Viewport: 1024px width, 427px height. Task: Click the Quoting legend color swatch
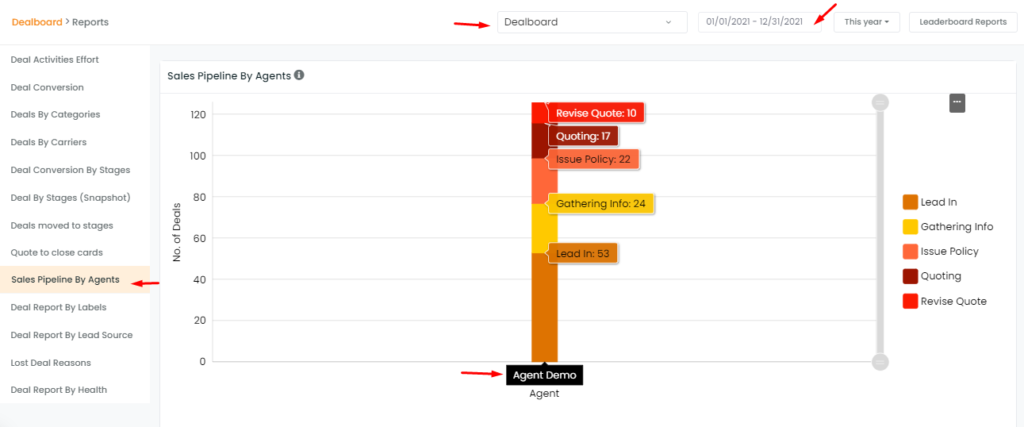tap(910, 277)
